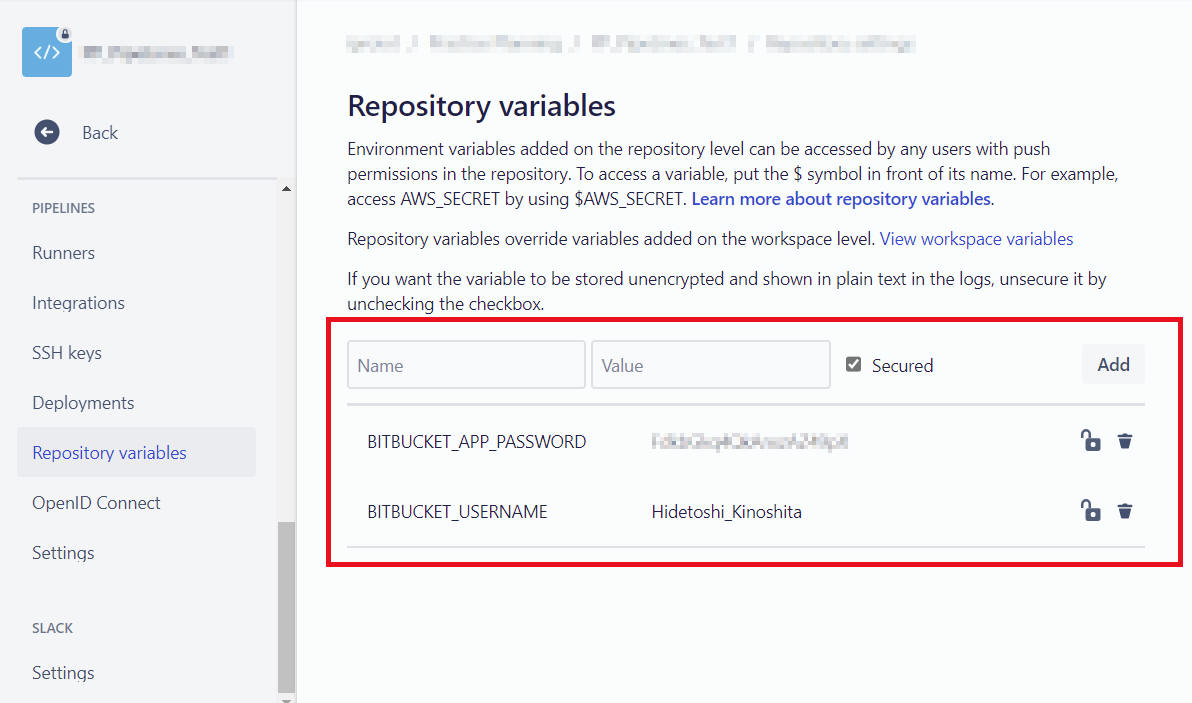
Task: Click the sidebar scrollbar up arrow
Action: 286,187
